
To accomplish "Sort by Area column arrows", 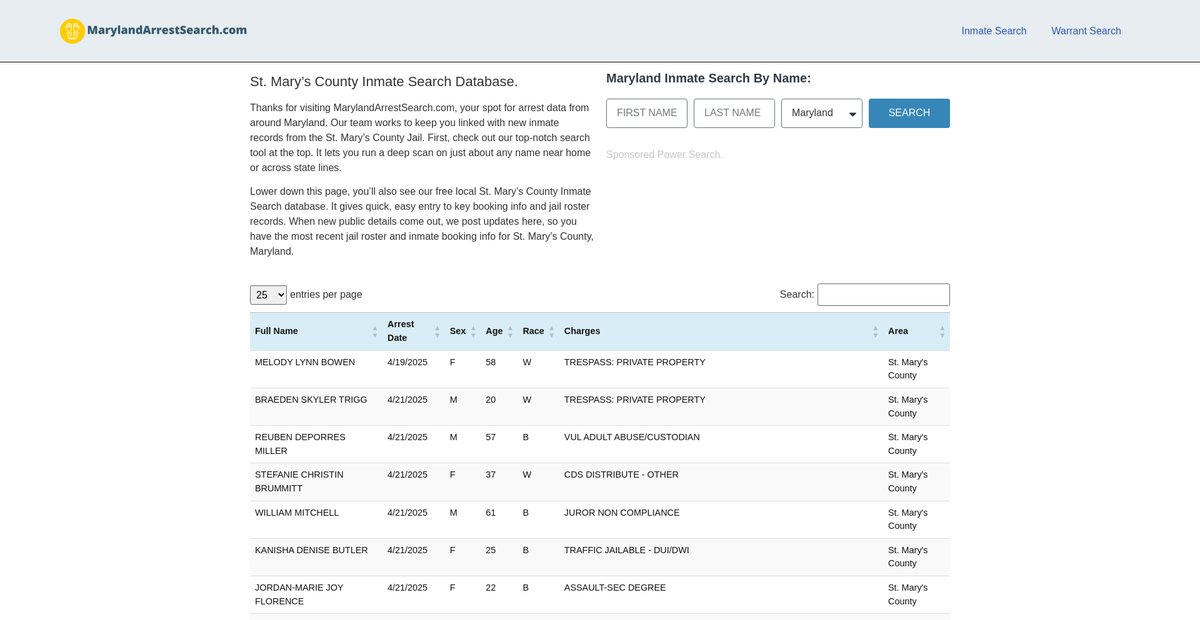I will (941, 331).
